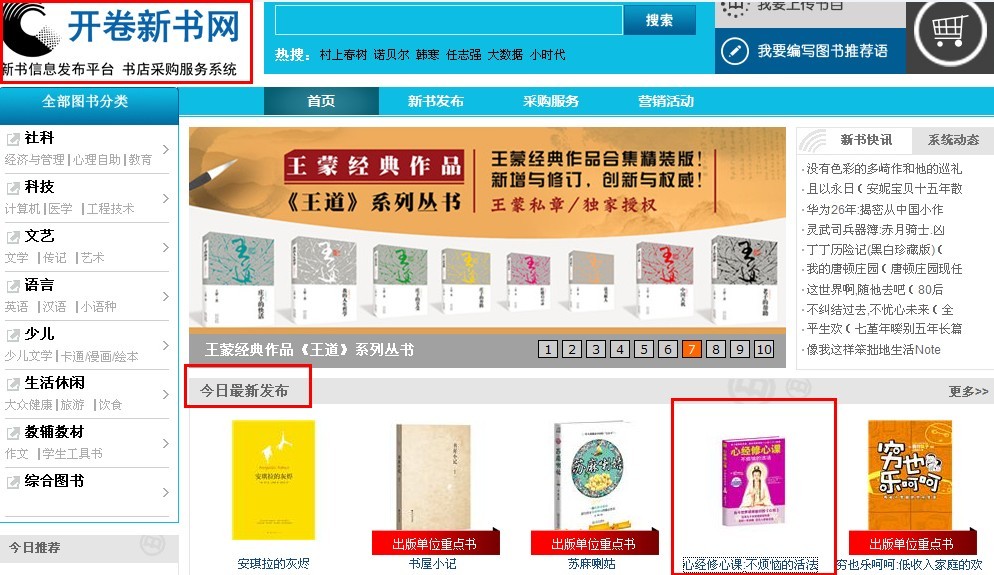Click the 开卷新书网 site logo
The height and width of the screenshot is (575, 994).
[x=126, y=41]
